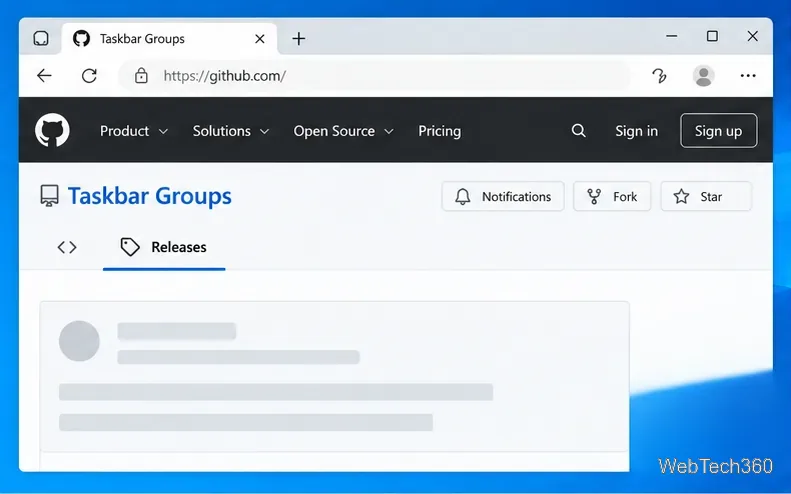The image size is (791, 494).
Task: Open the Taskbar Groups repository link
Action: click(150, 196)
